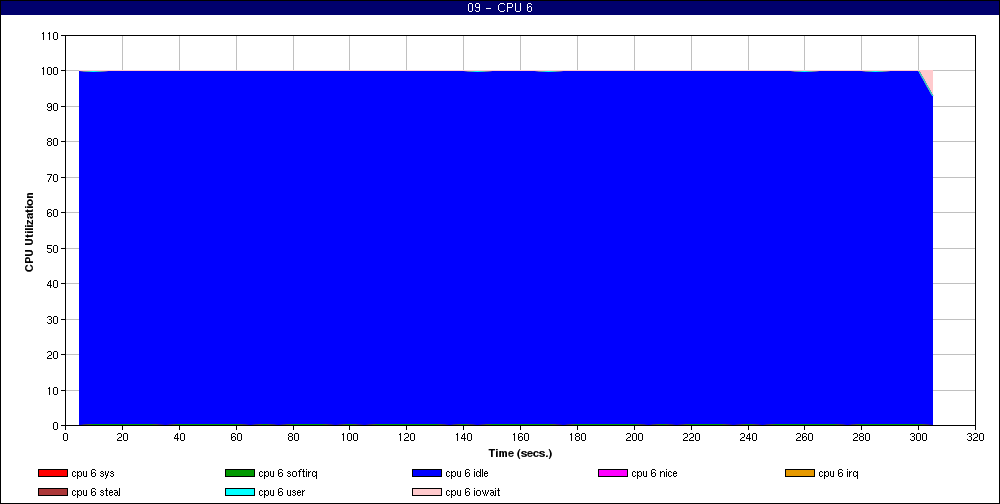Screen dimensions: 1000x504
Task: Click the y-axis tick value 50
Action: tap(52, 248)
